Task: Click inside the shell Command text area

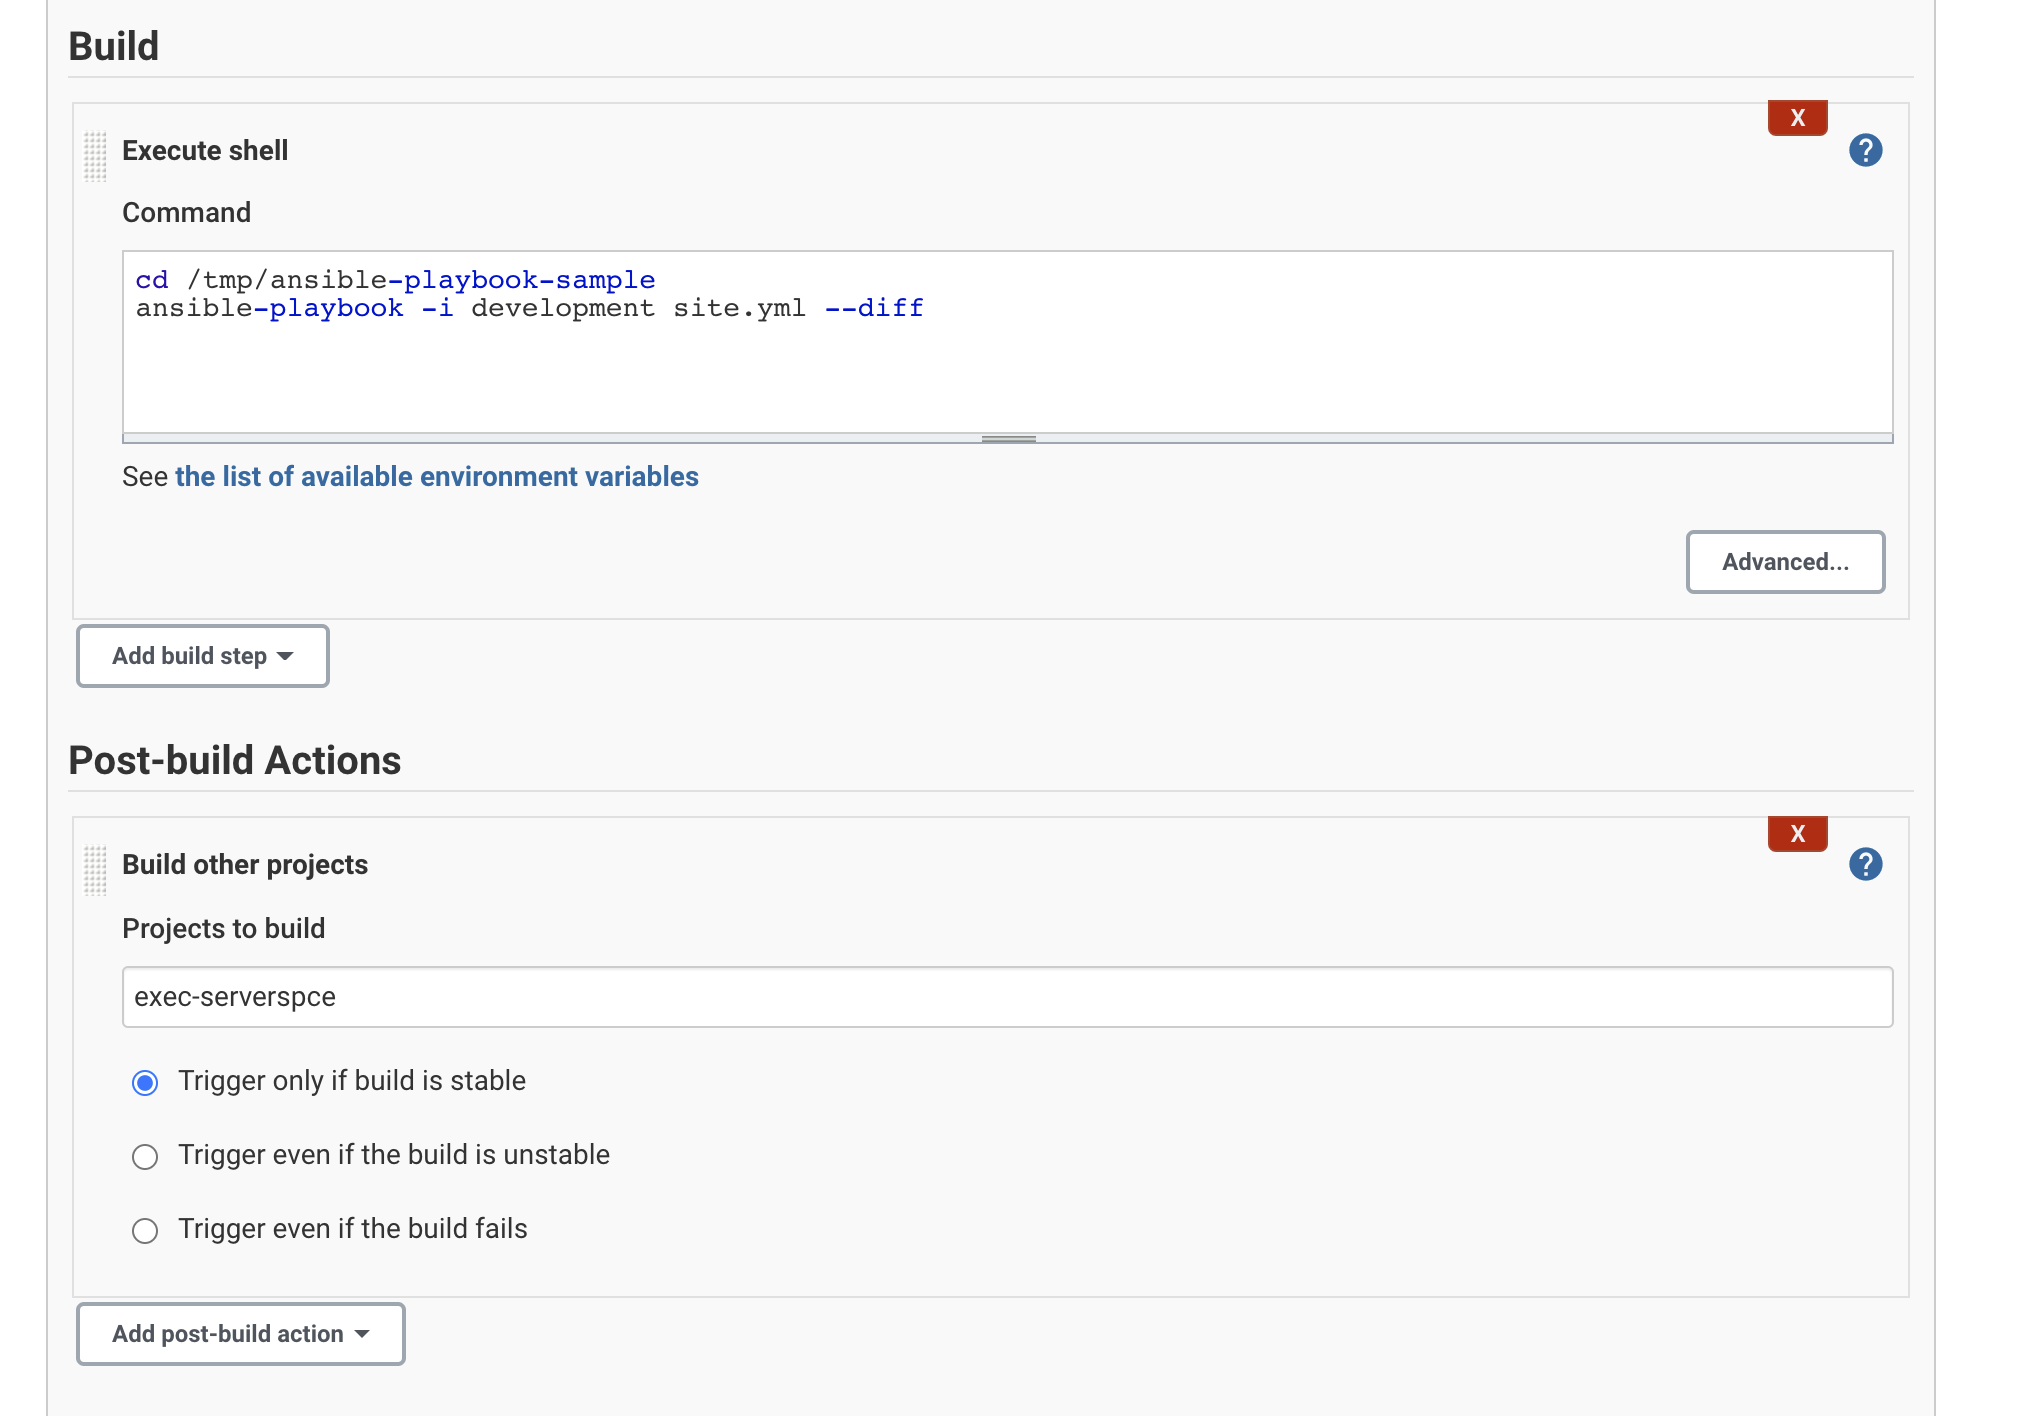Action: tap(1006, 370)
